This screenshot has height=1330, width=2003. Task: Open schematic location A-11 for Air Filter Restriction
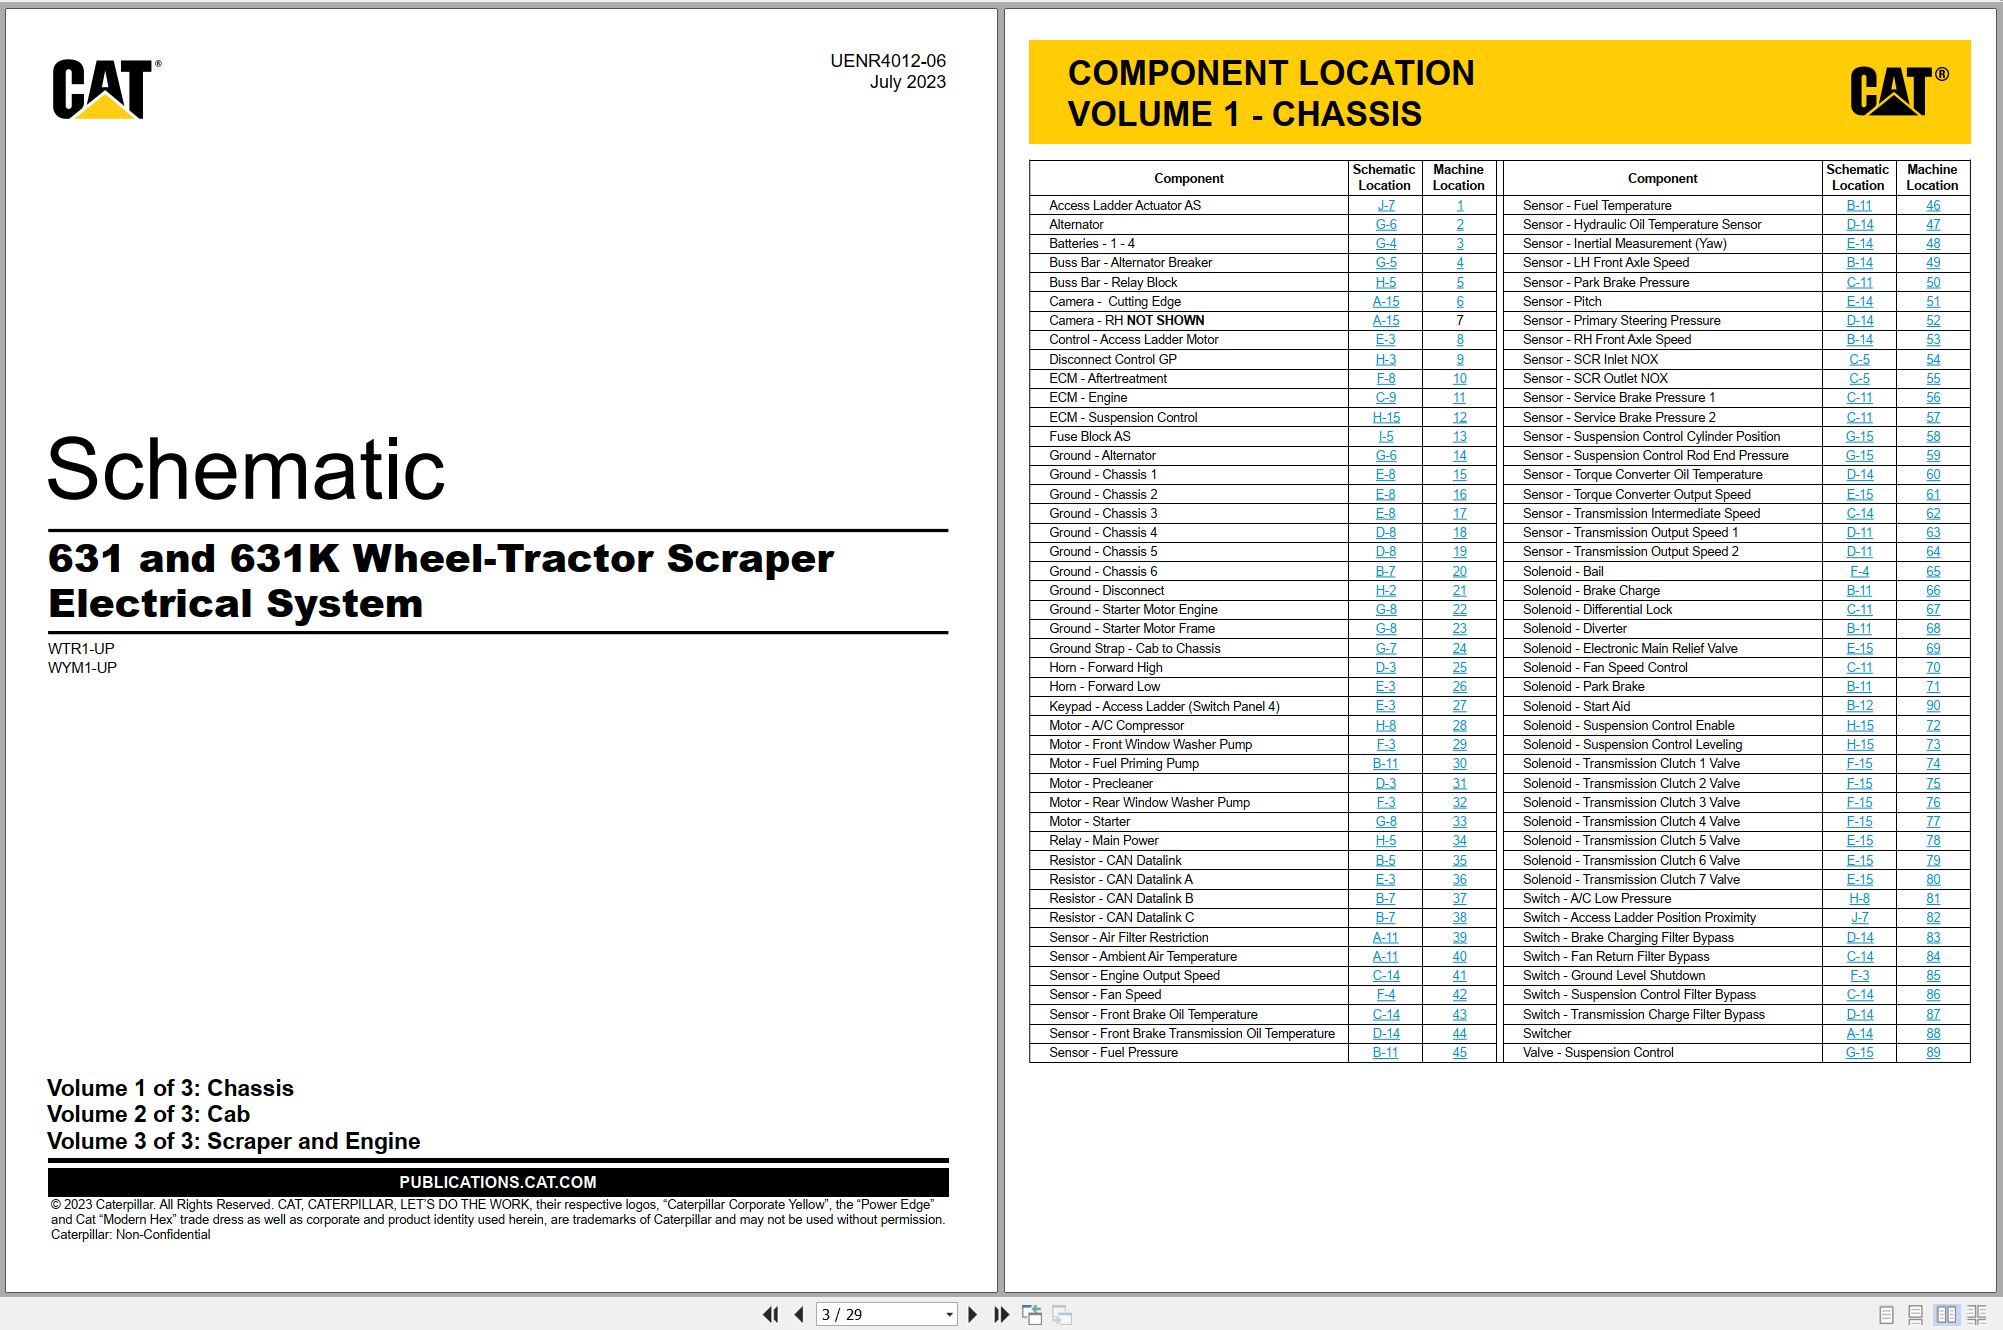1386,937
